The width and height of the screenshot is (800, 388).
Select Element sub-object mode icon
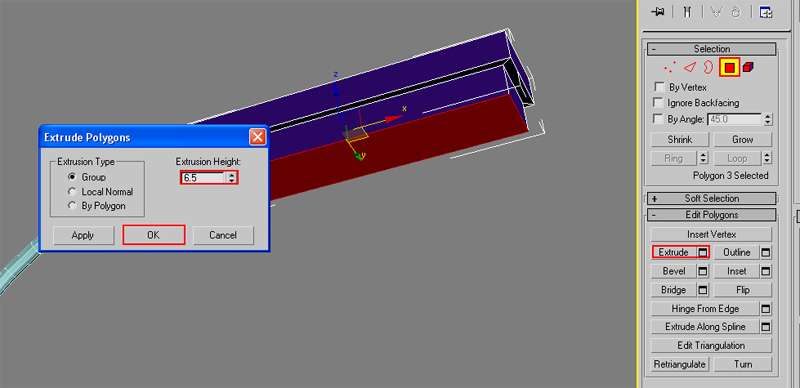click(x=748, y=67)
